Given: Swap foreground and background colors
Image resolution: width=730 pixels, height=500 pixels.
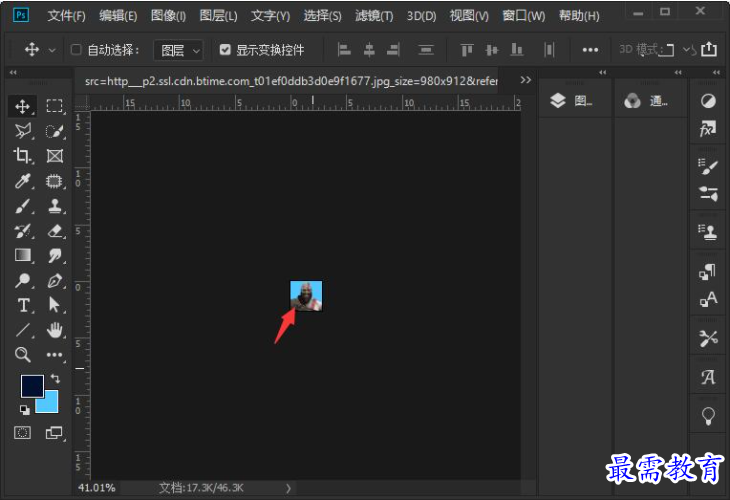Looking at the screenshot, I should (x=55, y=378).
